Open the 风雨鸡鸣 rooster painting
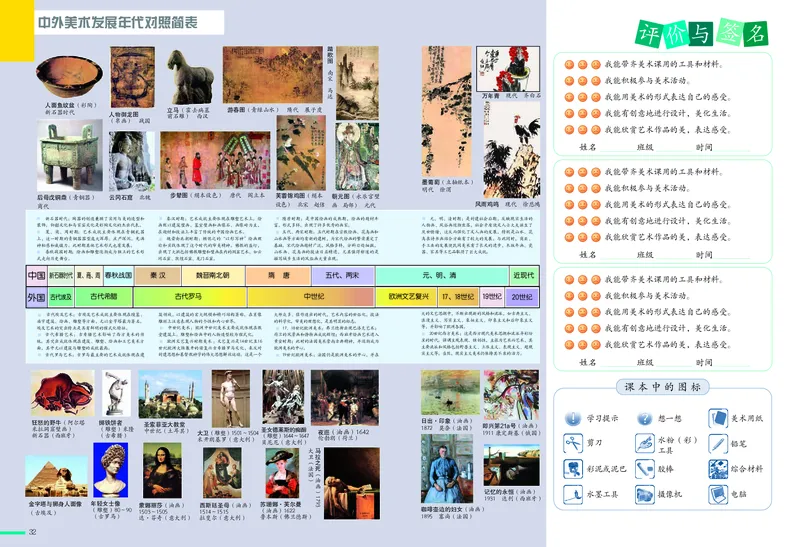This screenshot has width=800, height=547. pos(512,150)
